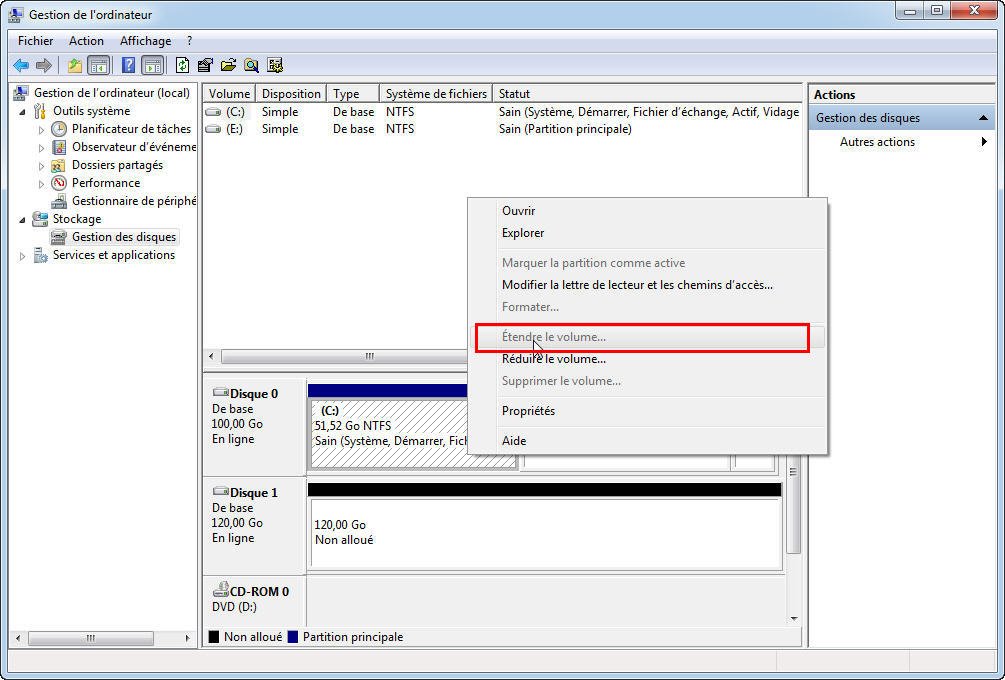Click Aide in the context menu

(x=647, y=441)
